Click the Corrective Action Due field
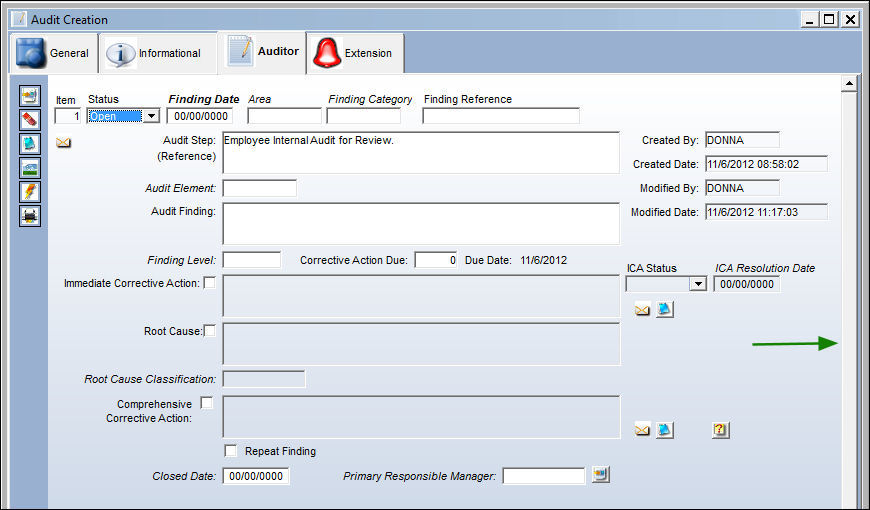This screenshot has width=870, height=510. [x=436, y=260]
